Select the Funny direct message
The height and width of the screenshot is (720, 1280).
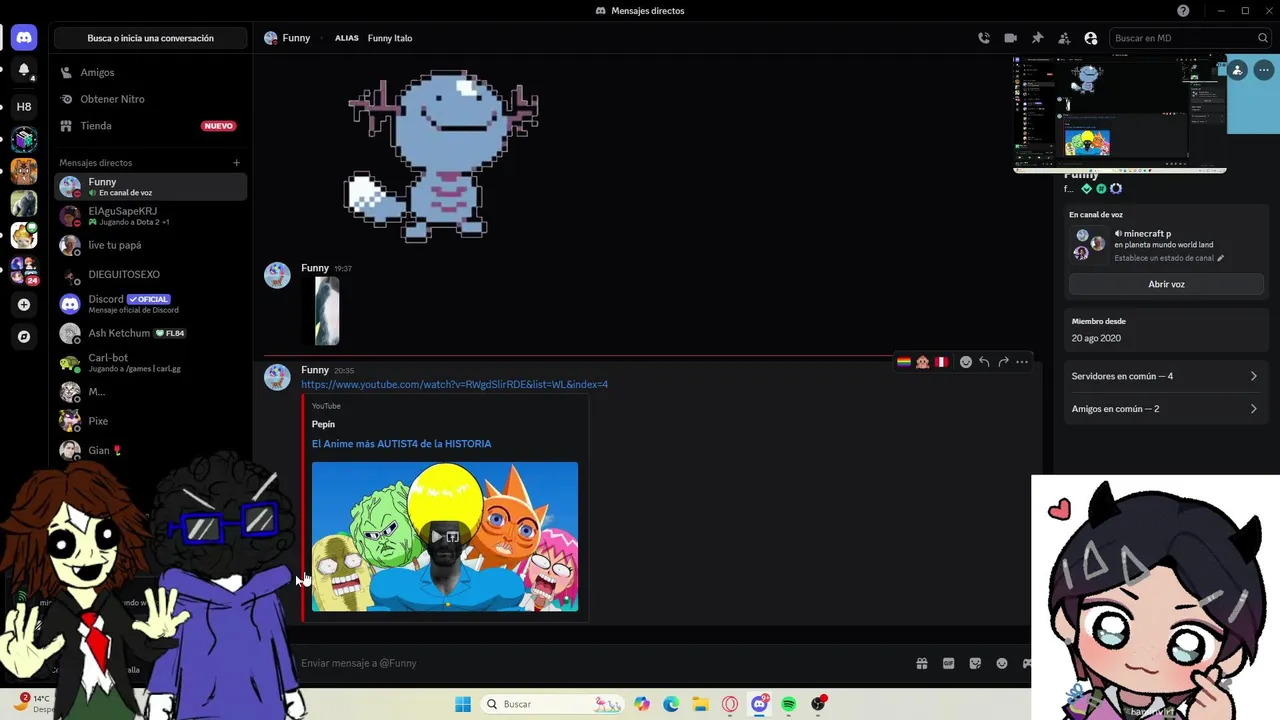pos(150,187)
